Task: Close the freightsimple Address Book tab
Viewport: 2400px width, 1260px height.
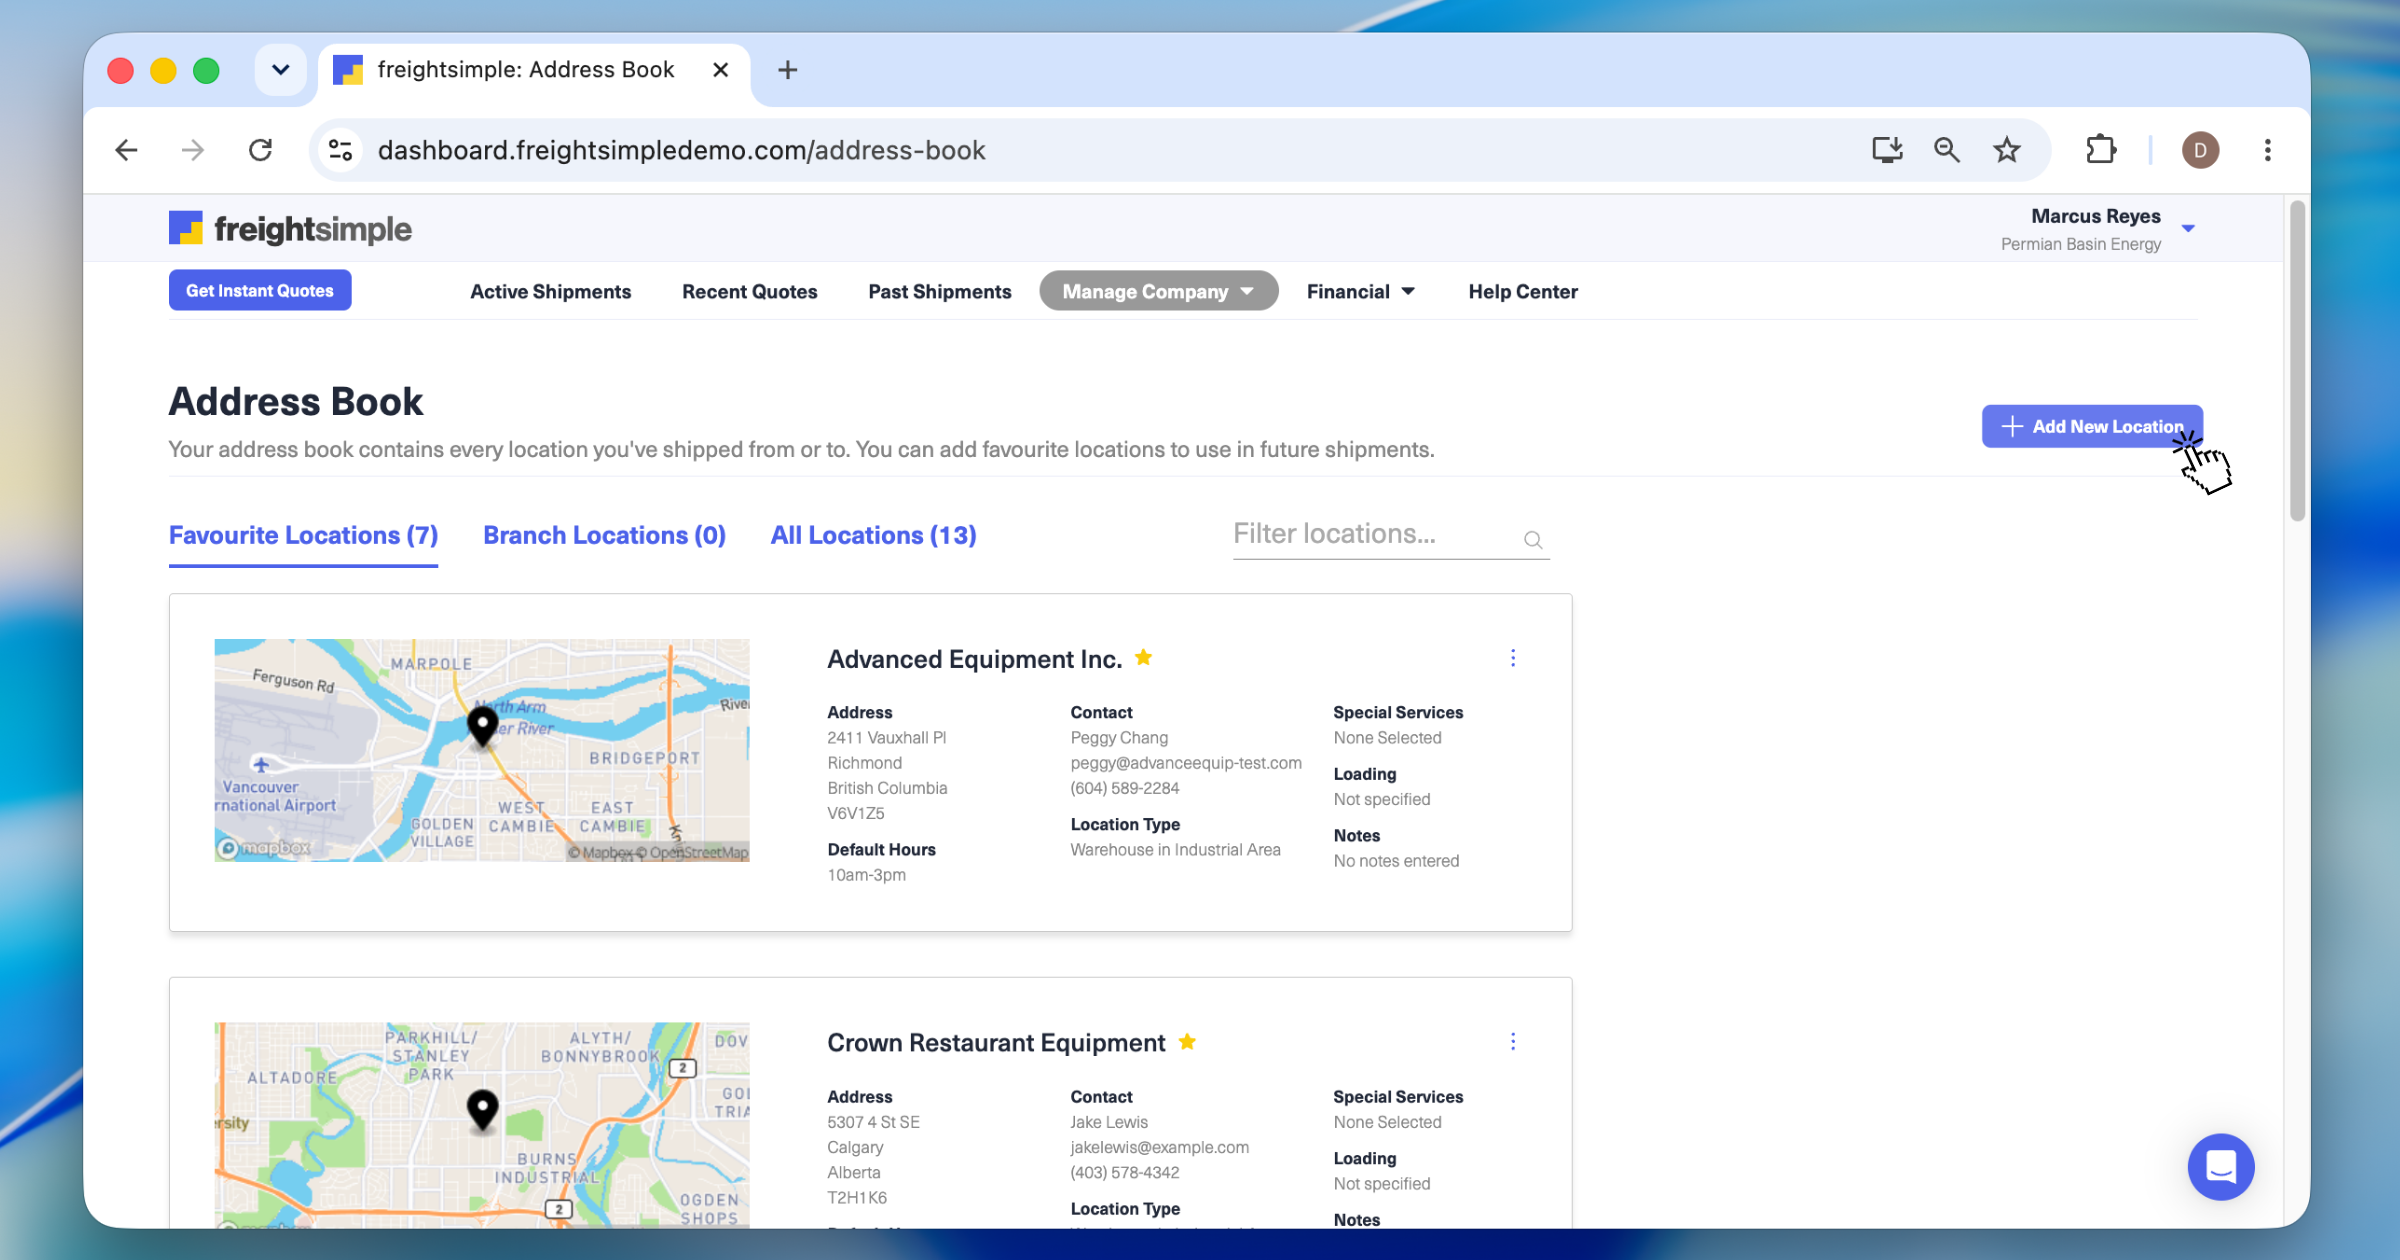Action: pyautogui.click(x=720, y=70)
